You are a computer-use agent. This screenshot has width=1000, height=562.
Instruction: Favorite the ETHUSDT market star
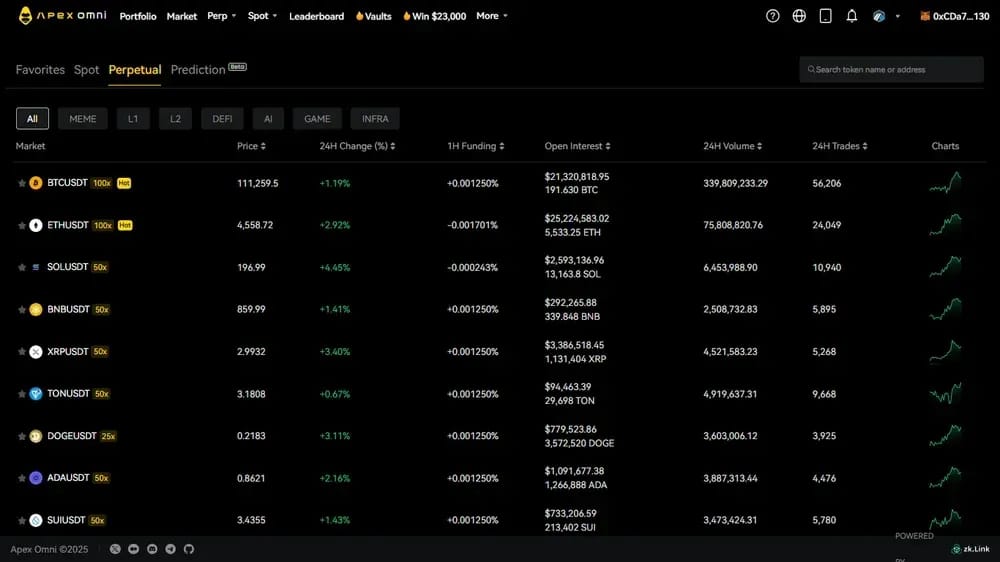pyautogui.click(x=22, y=225)
